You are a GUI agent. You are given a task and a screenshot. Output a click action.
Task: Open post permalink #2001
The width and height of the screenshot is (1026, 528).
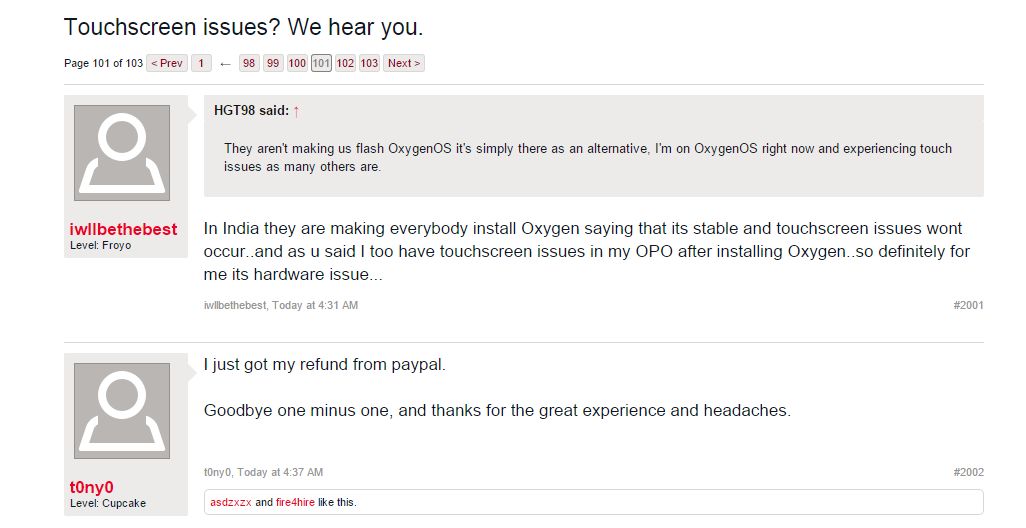(968, 305)
